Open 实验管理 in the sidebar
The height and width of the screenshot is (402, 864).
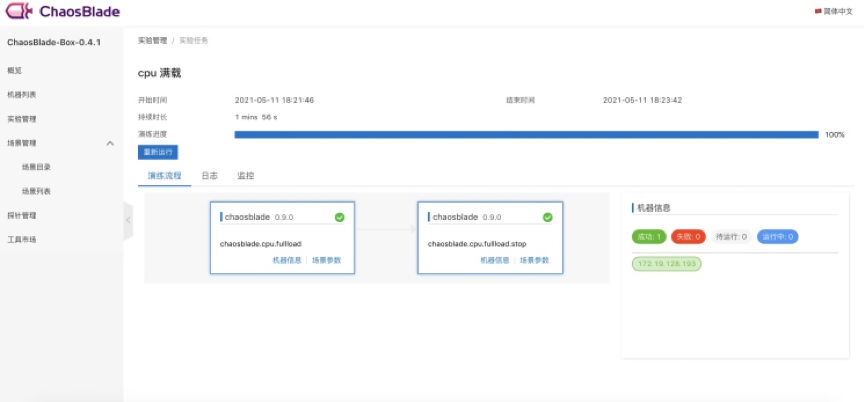tap(21, 119)
